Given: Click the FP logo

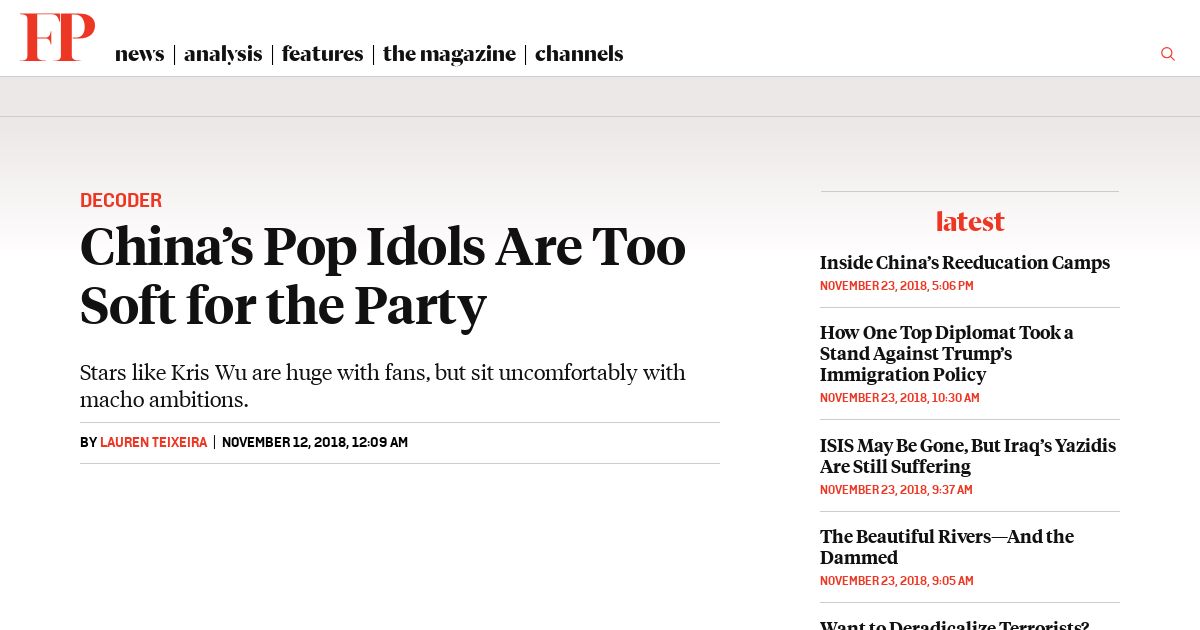Looking at the screenshot, I should pos(58,38).
